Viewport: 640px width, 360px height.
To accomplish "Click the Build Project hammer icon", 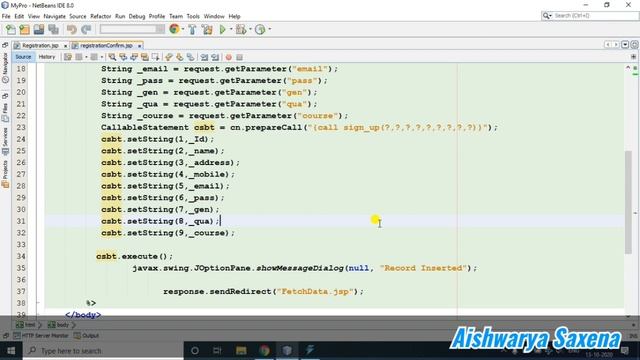I will (192, 29).
